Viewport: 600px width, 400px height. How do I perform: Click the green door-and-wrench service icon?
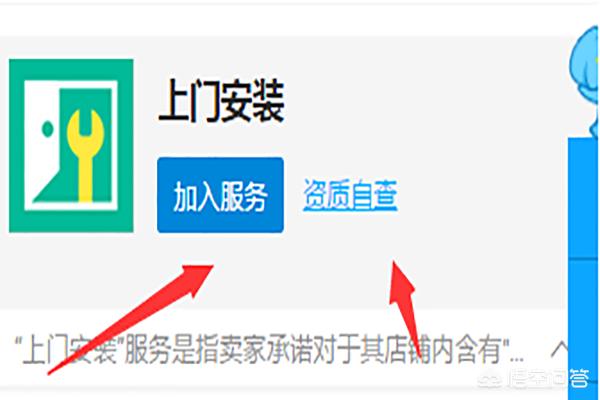pyautogui.click(x=71, y=145)
